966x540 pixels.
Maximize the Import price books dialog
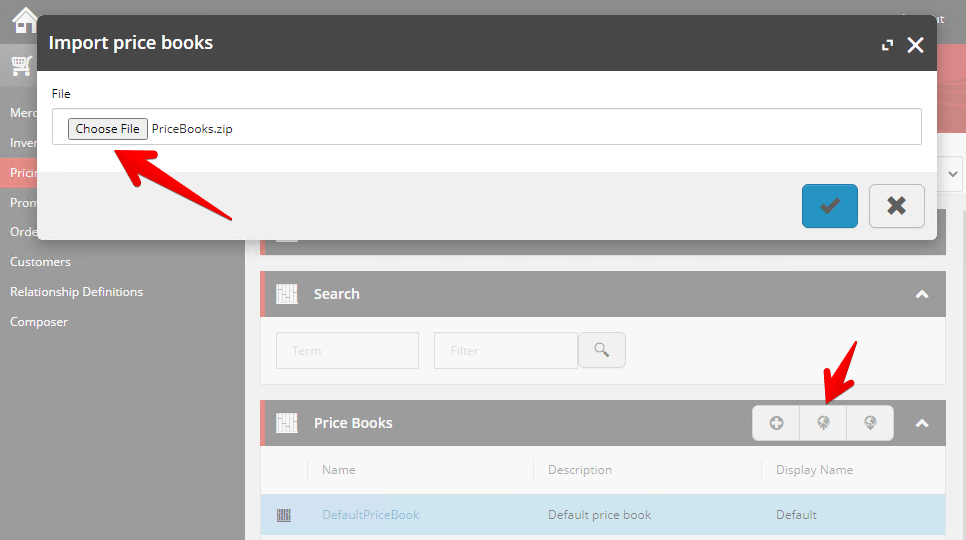tap(887, 45)
